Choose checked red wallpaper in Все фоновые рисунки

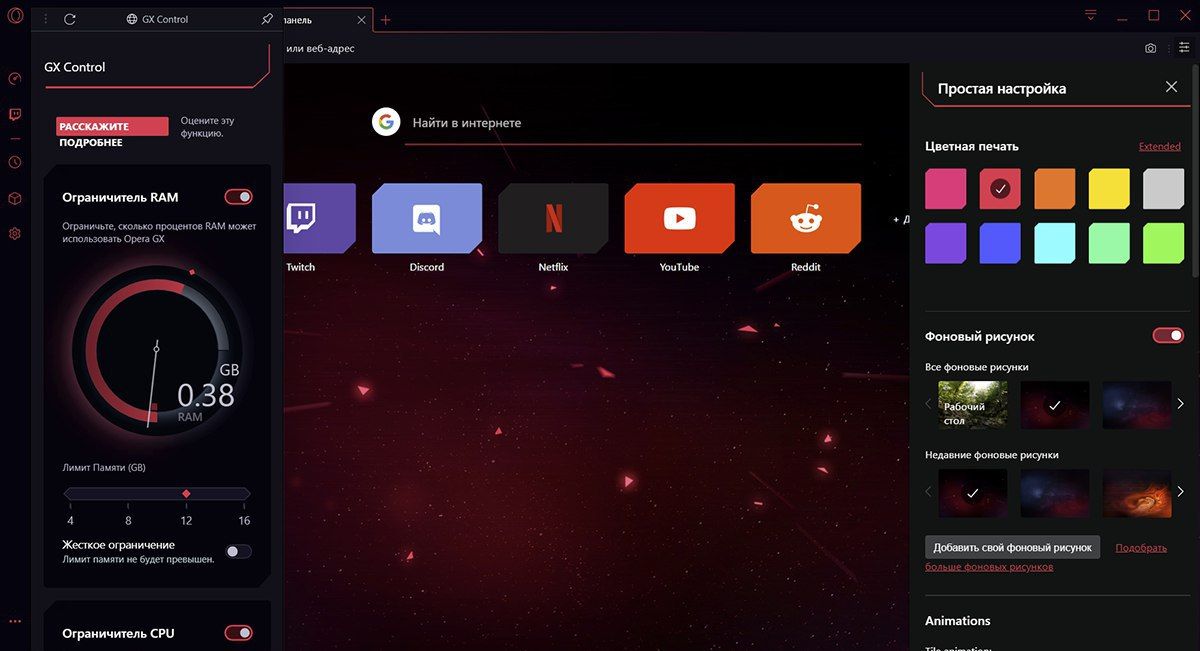1054,405
